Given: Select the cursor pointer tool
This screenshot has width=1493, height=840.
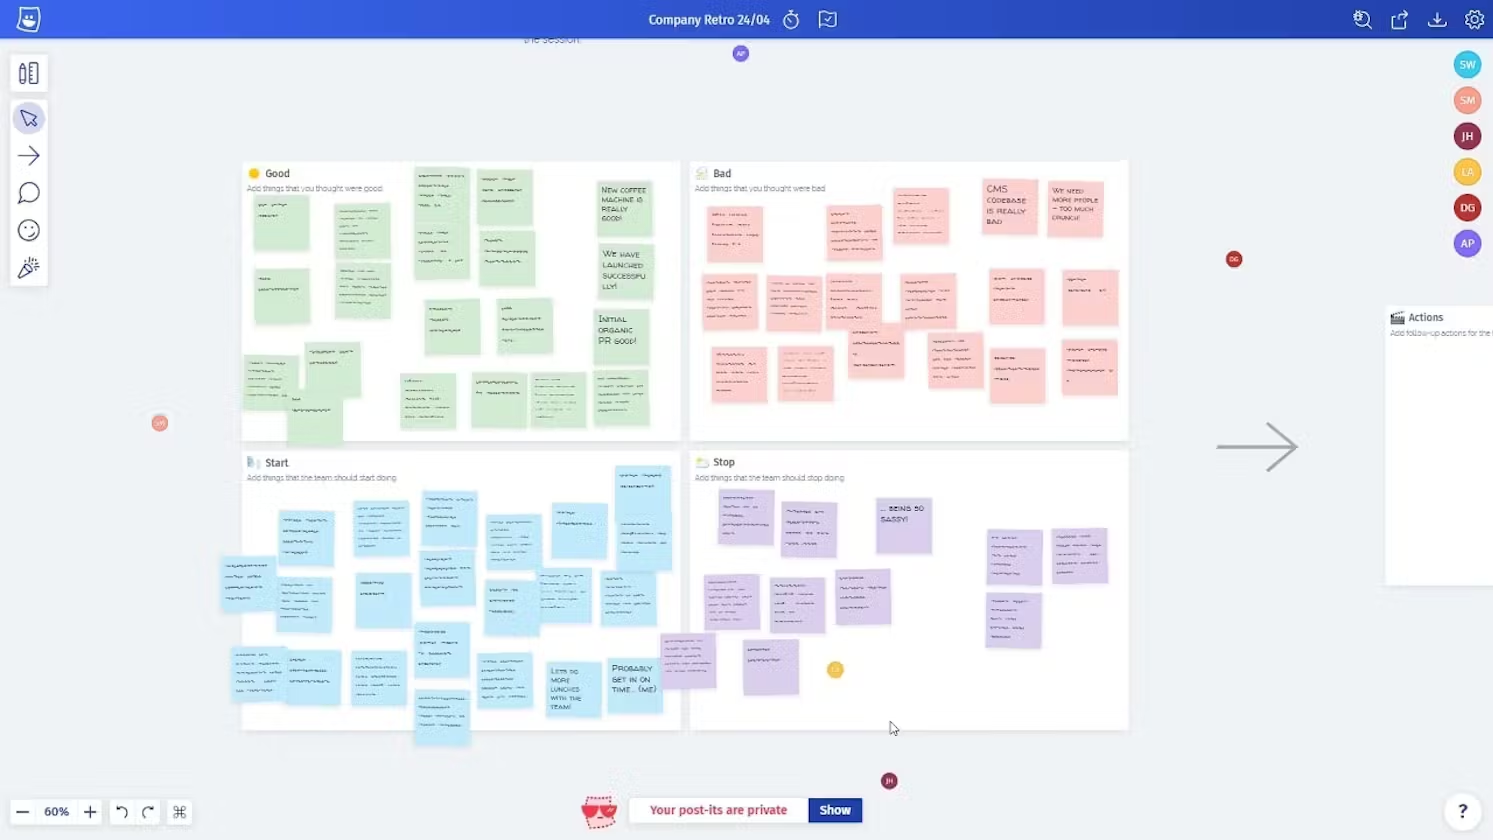Looking at the screenshot, I should tap(29, 119).
